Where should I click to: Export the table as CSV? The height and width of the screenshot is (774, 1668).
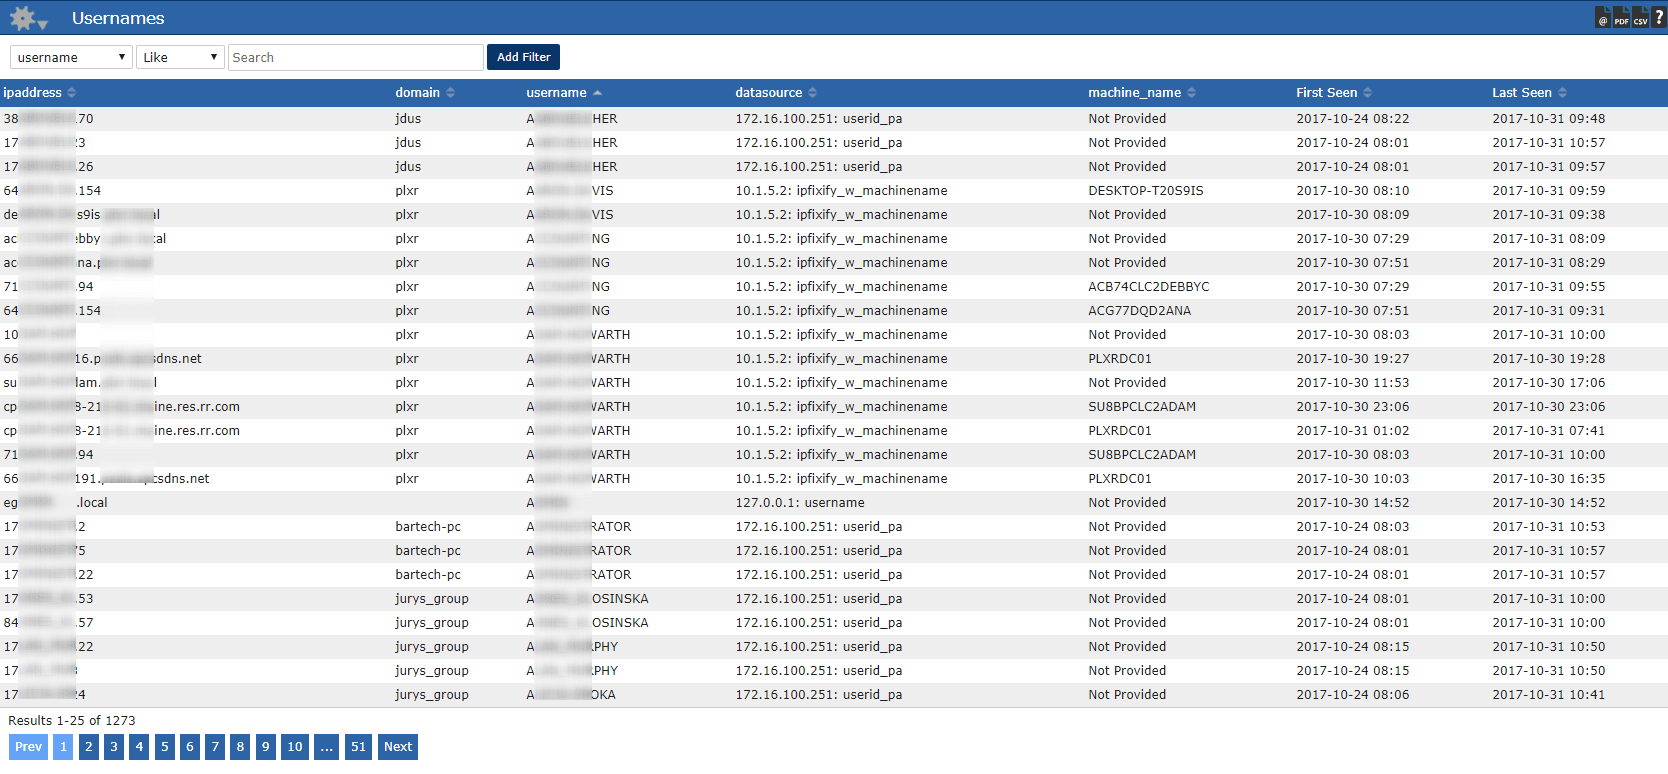1640,18
